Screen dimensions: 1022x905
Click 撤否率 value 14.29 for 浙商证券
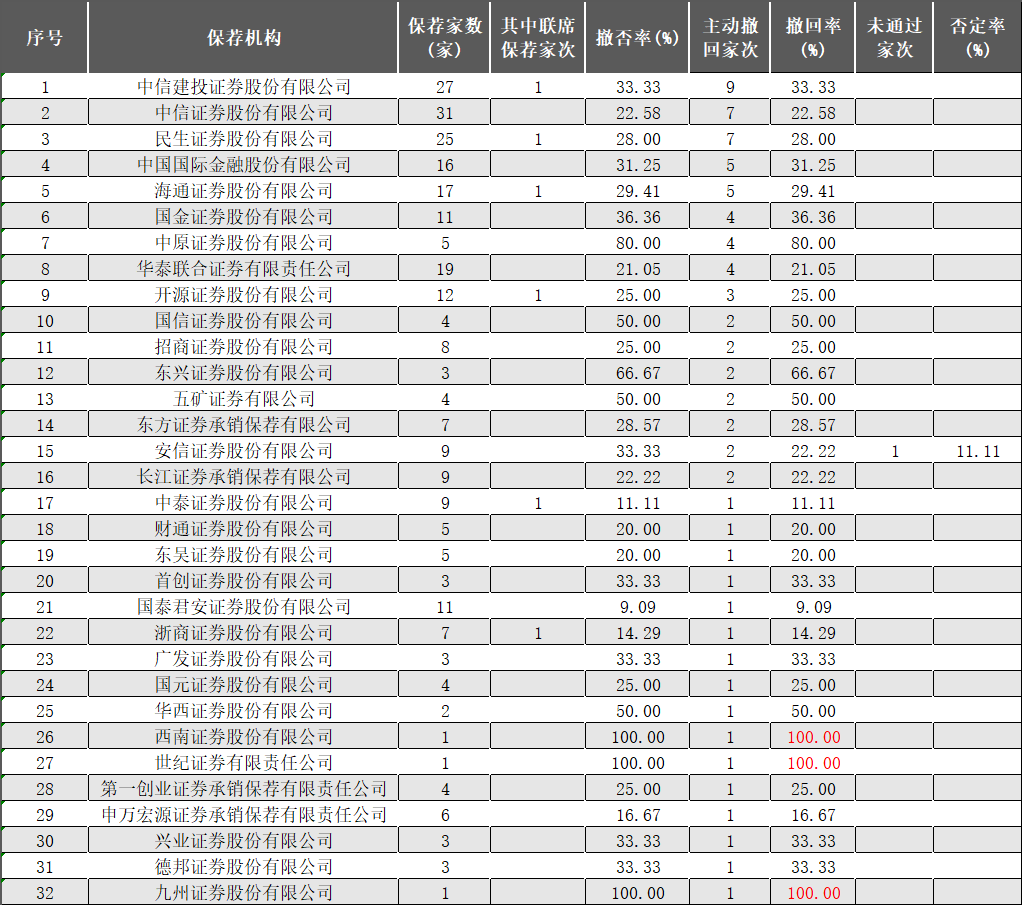pos(638,634)
